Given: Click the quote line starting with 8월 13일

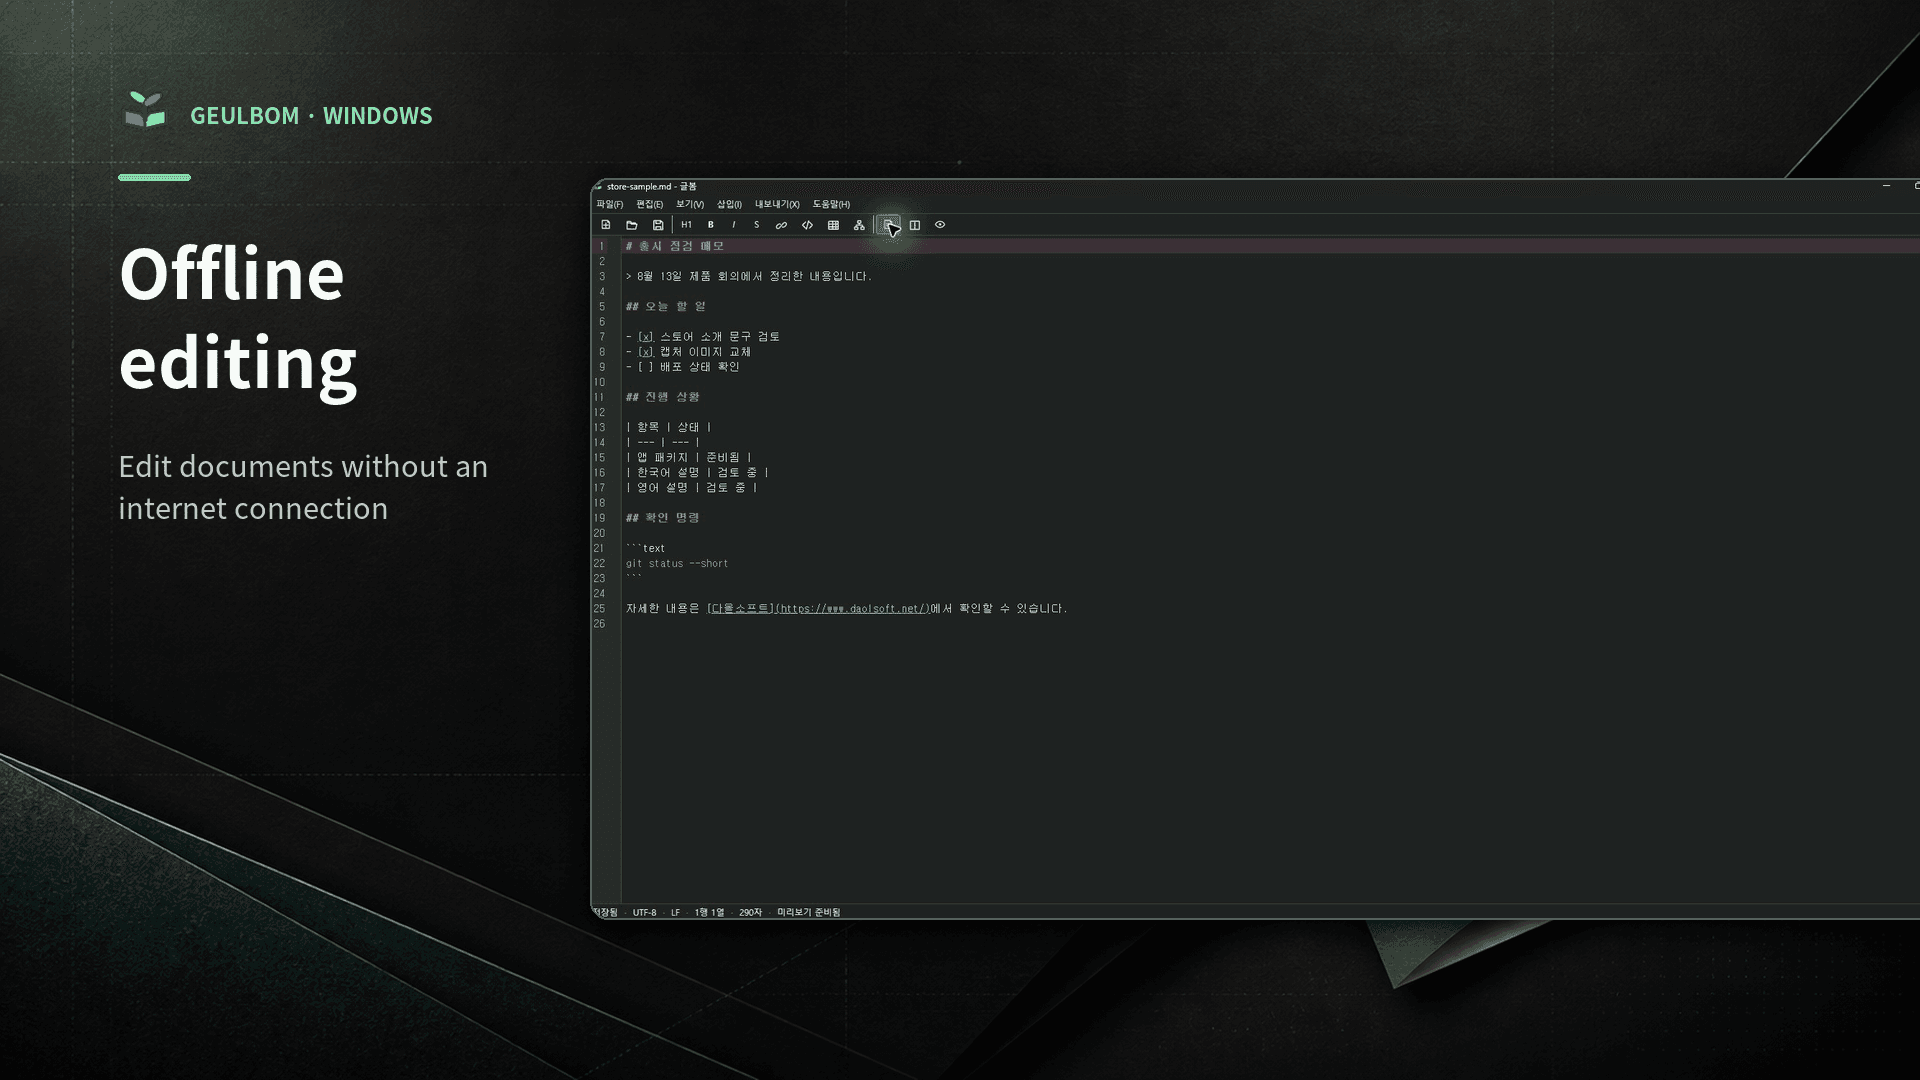Looking at the screenshot, I should 749,276.
